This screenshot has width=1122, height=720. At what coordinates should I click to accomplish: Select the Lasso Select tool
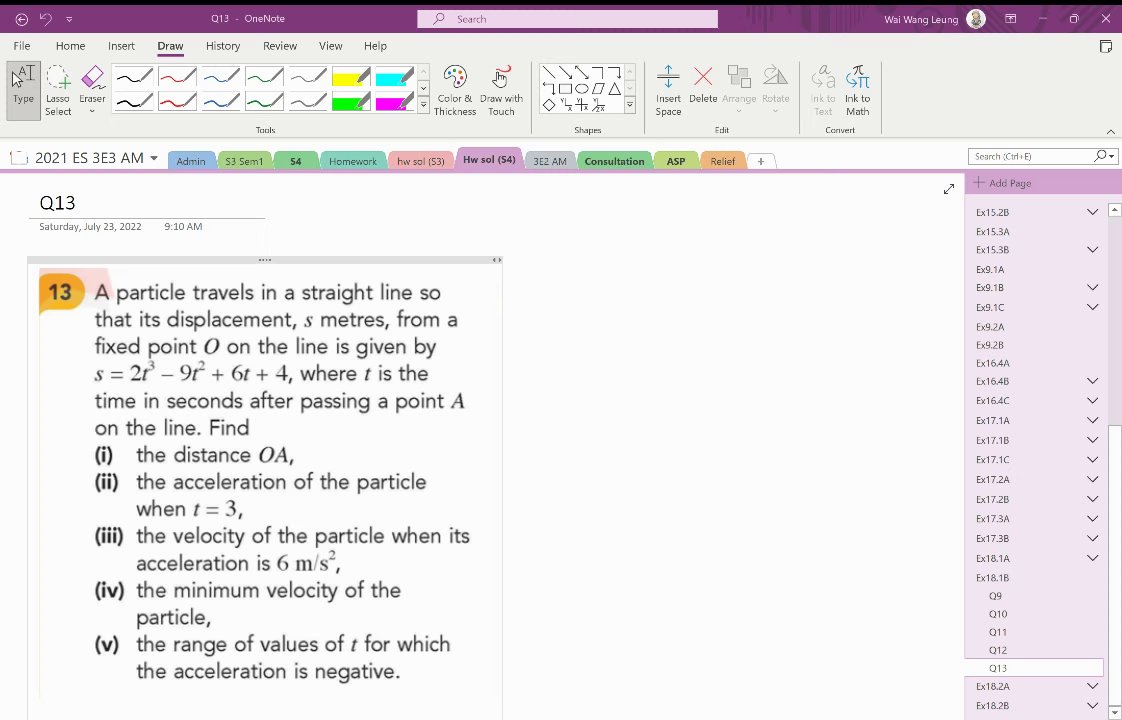(58, 90)
